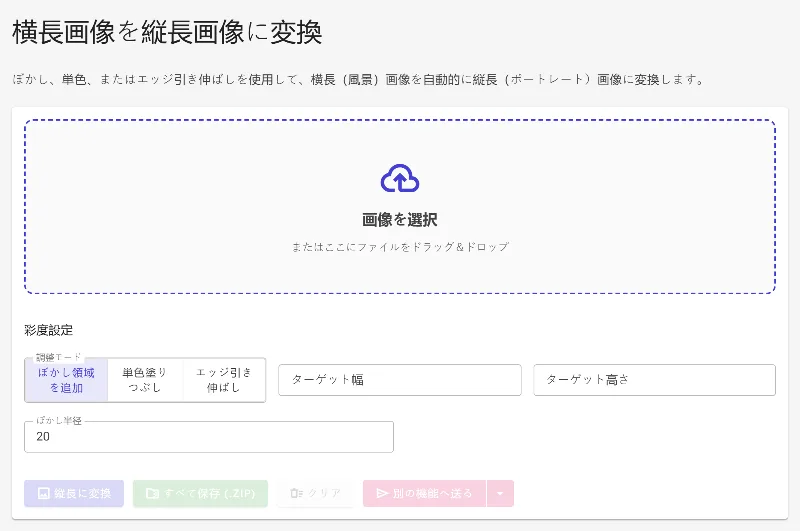800x531 pixels.
Task: Click the ぼかし半径 field showing 20
Action: point(209,437)
